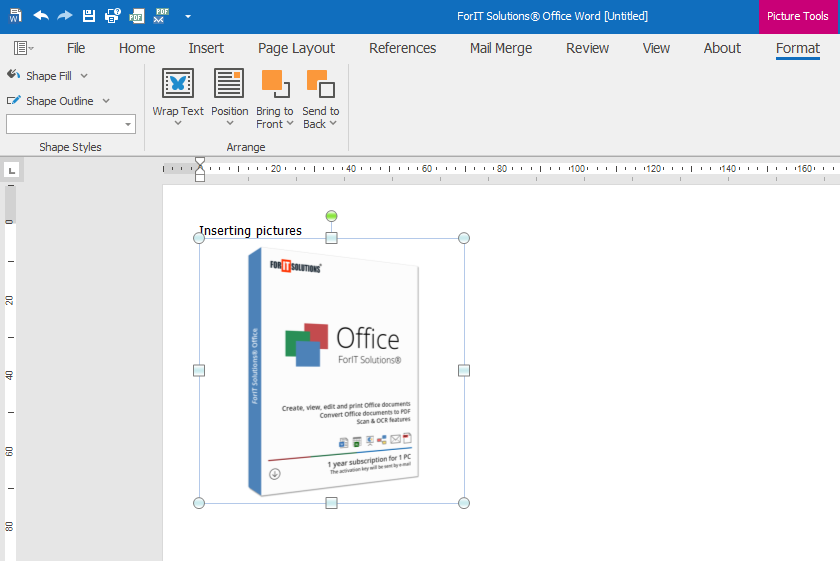Click the Word app icon in title bar
This screenshot has height=561, width=840.
point(16,16)
